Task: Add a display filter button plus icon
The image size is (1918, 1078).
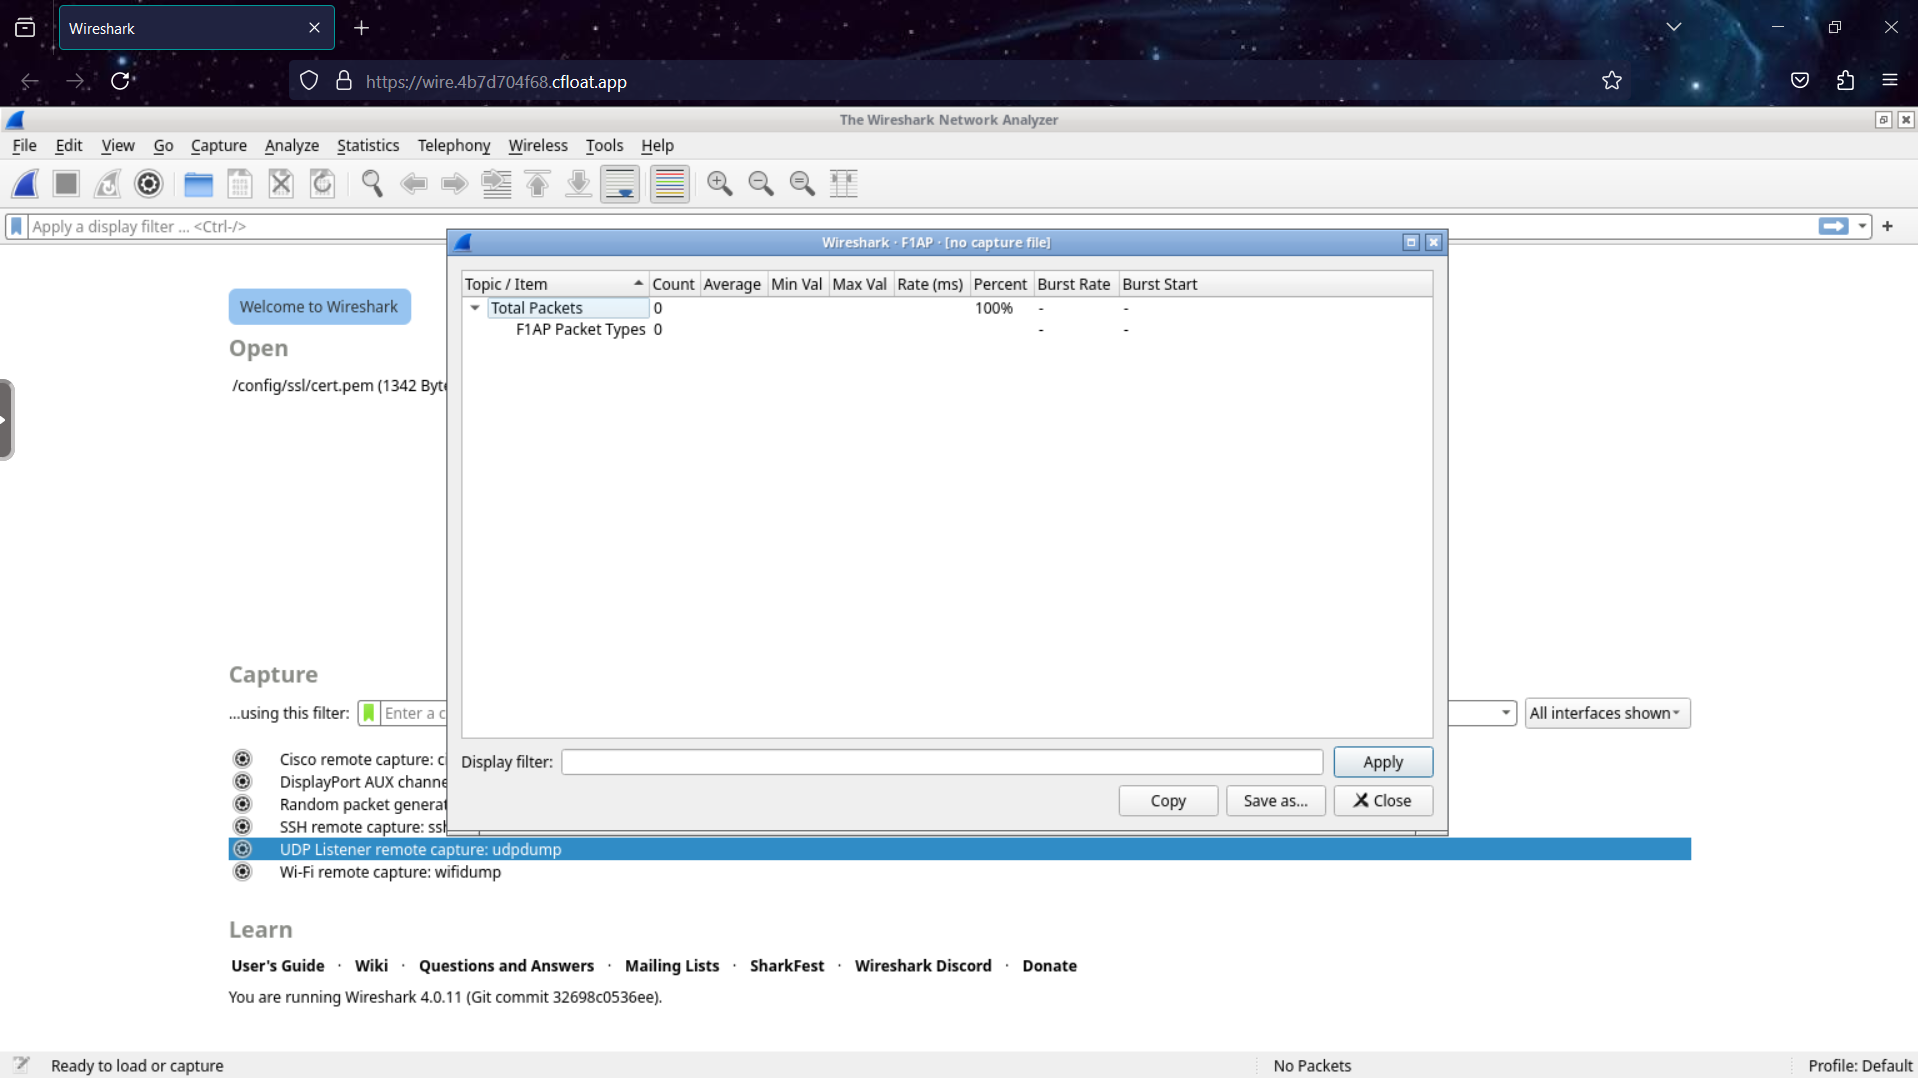Action: (1888, 227)
